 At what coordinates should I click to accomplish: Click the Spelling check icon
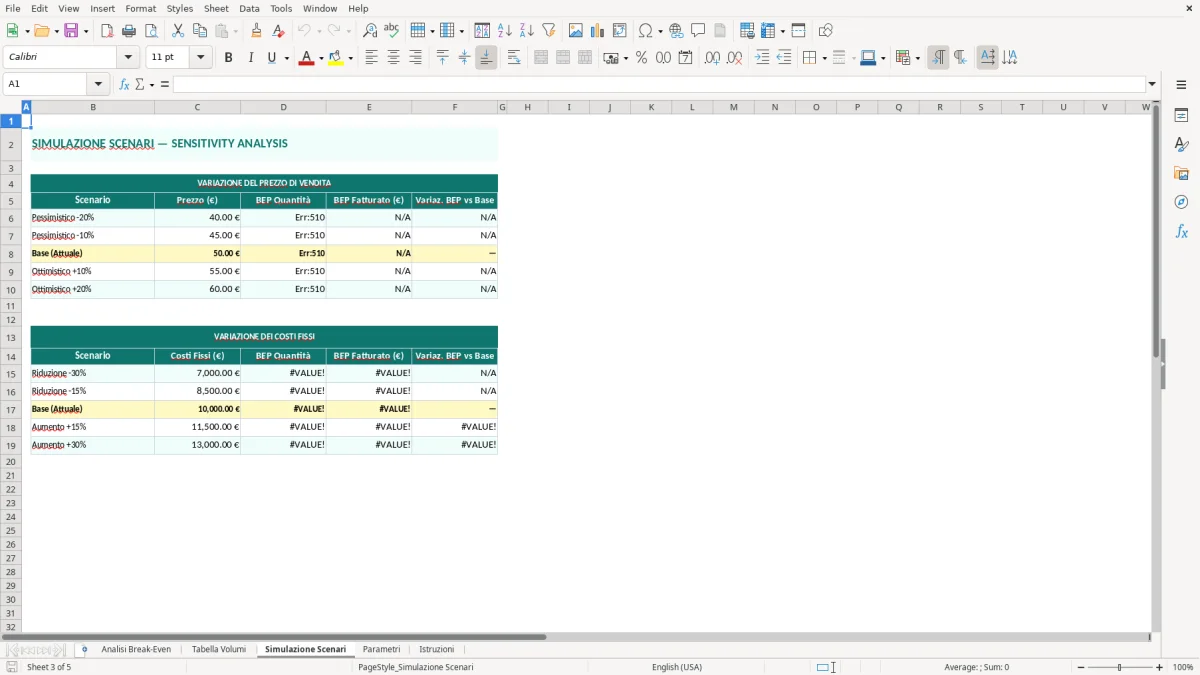(x=392, y=31)
